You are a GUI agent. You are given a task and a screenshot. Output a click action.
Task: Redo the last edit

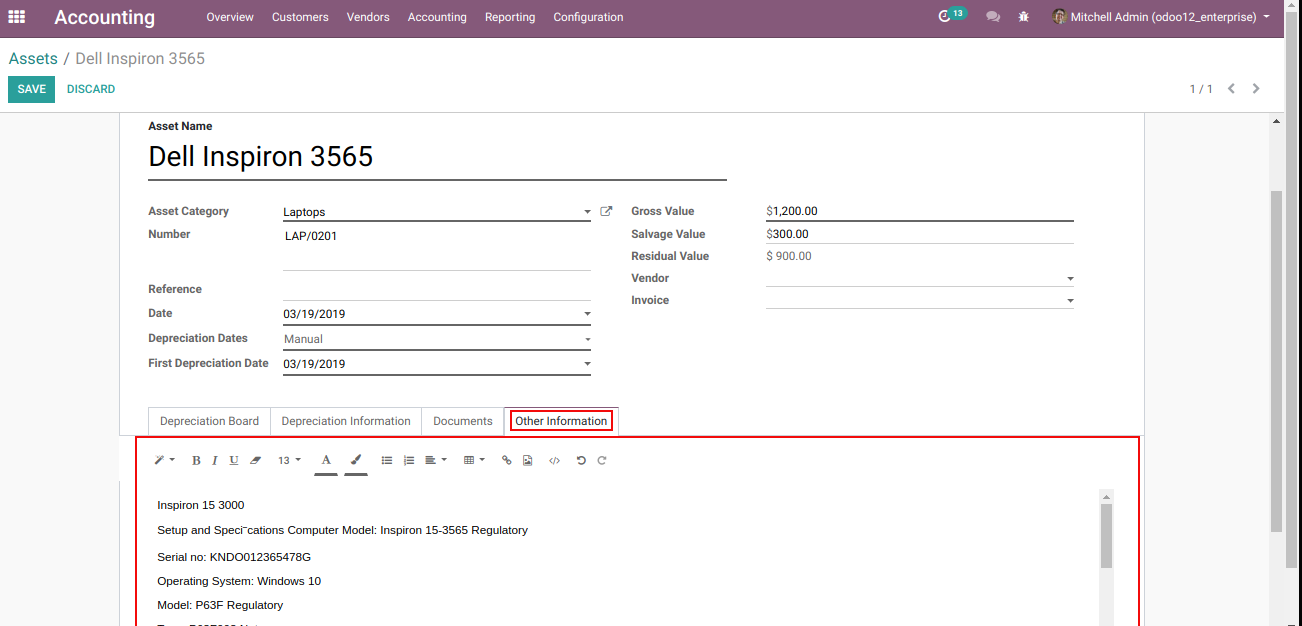602,460
